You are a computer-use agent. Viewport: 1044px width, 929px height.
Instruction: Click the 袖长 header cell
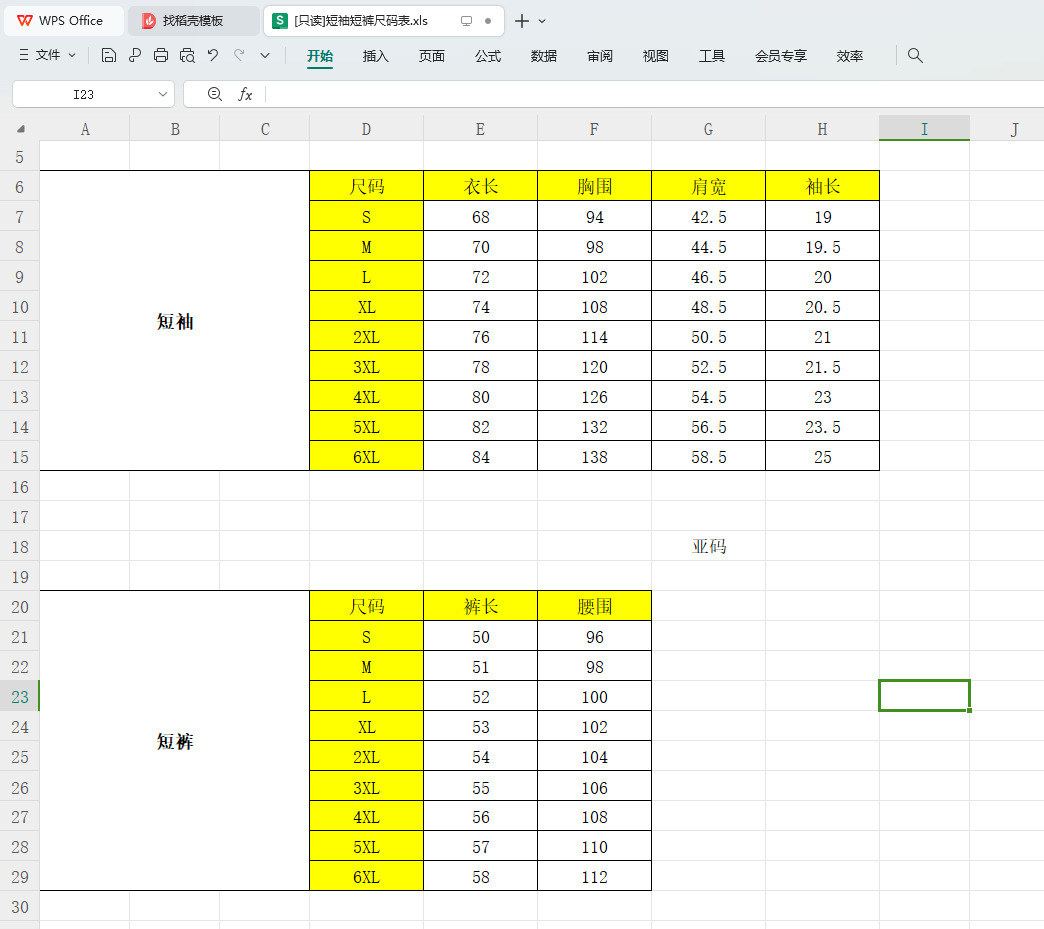[x=822, y=186]
